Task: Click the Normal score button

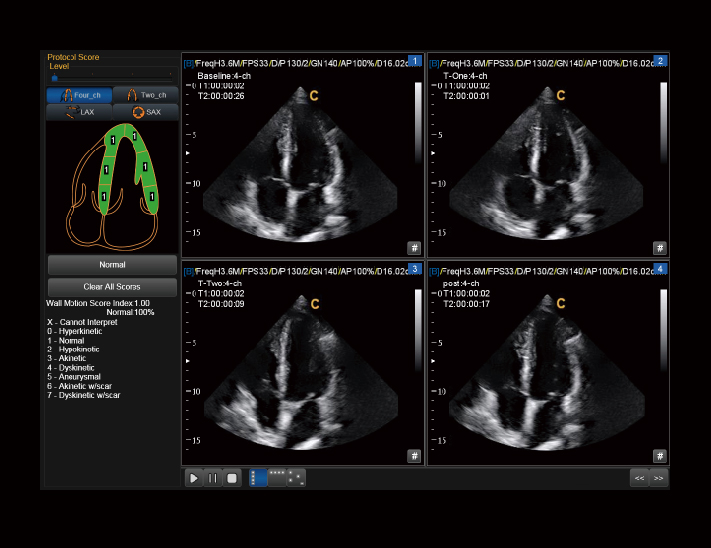Action: click(112, 265)
